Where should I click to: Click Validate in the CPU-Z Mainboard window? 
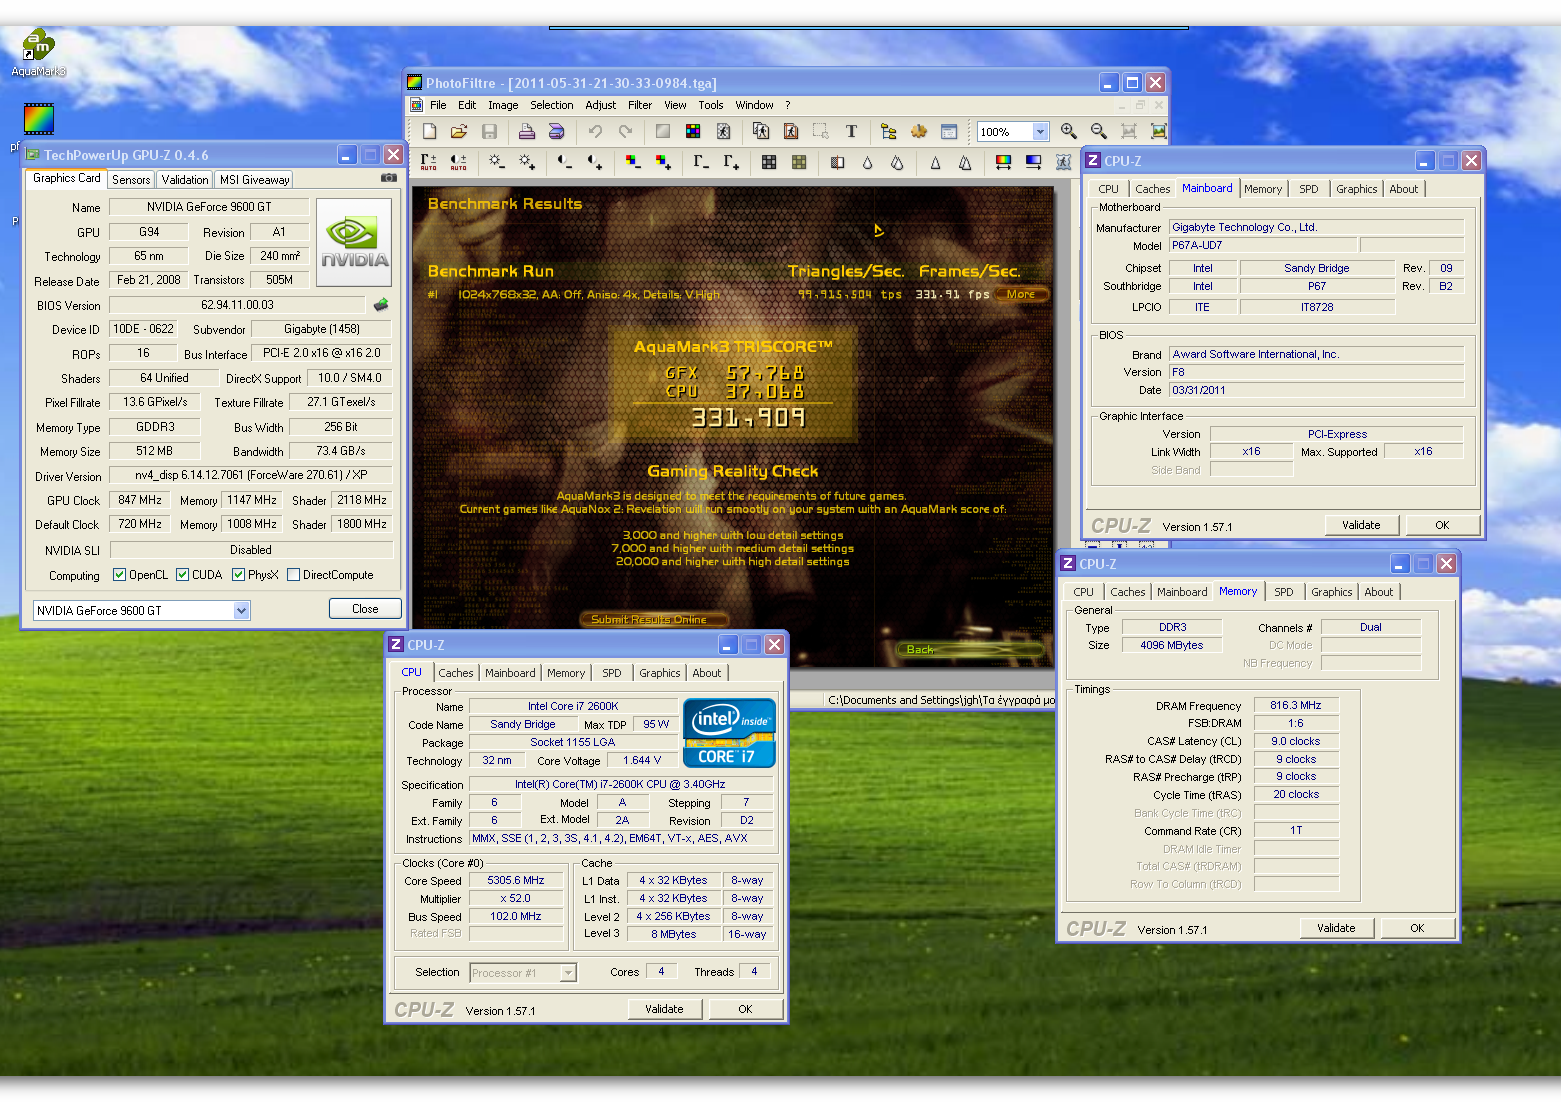click(x=1361, y=525)
